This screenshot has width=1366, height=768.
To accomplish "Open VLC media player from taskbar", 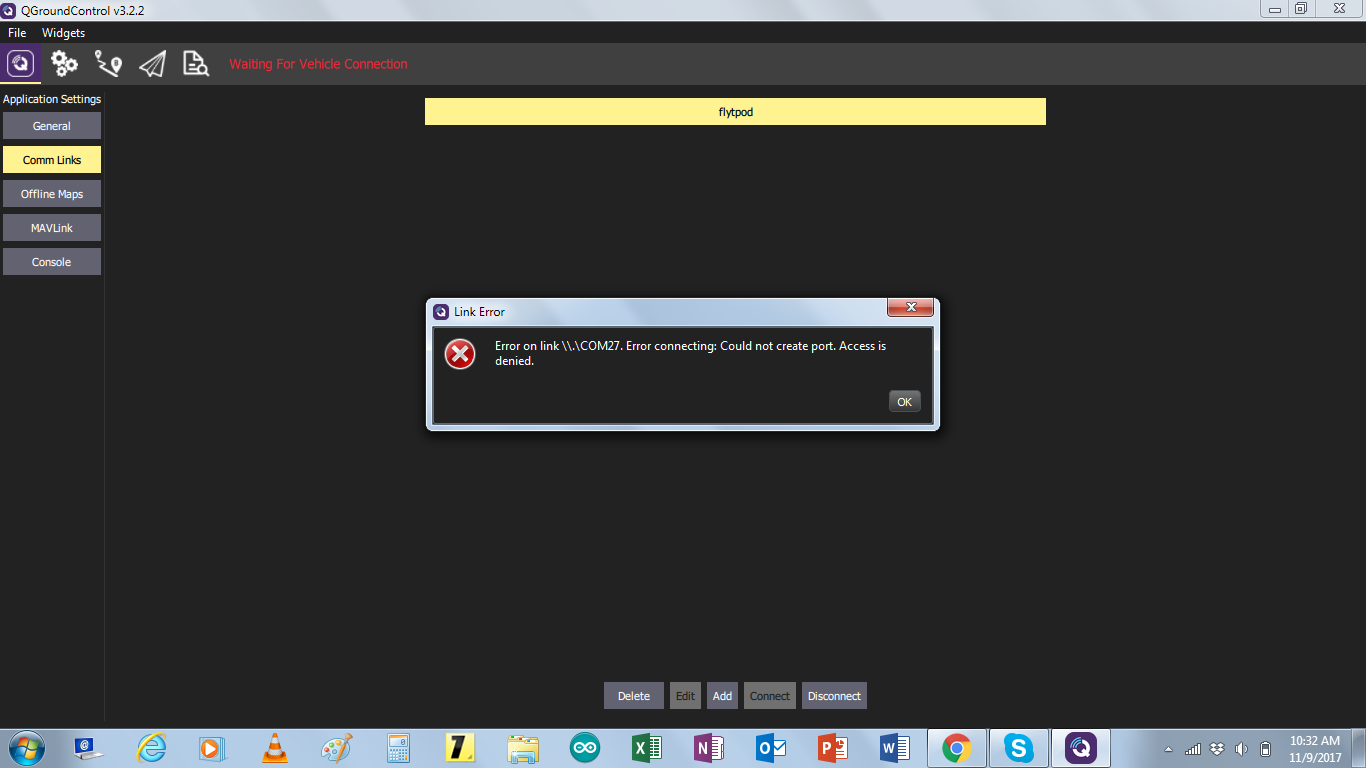I will [x=274, y=748].
